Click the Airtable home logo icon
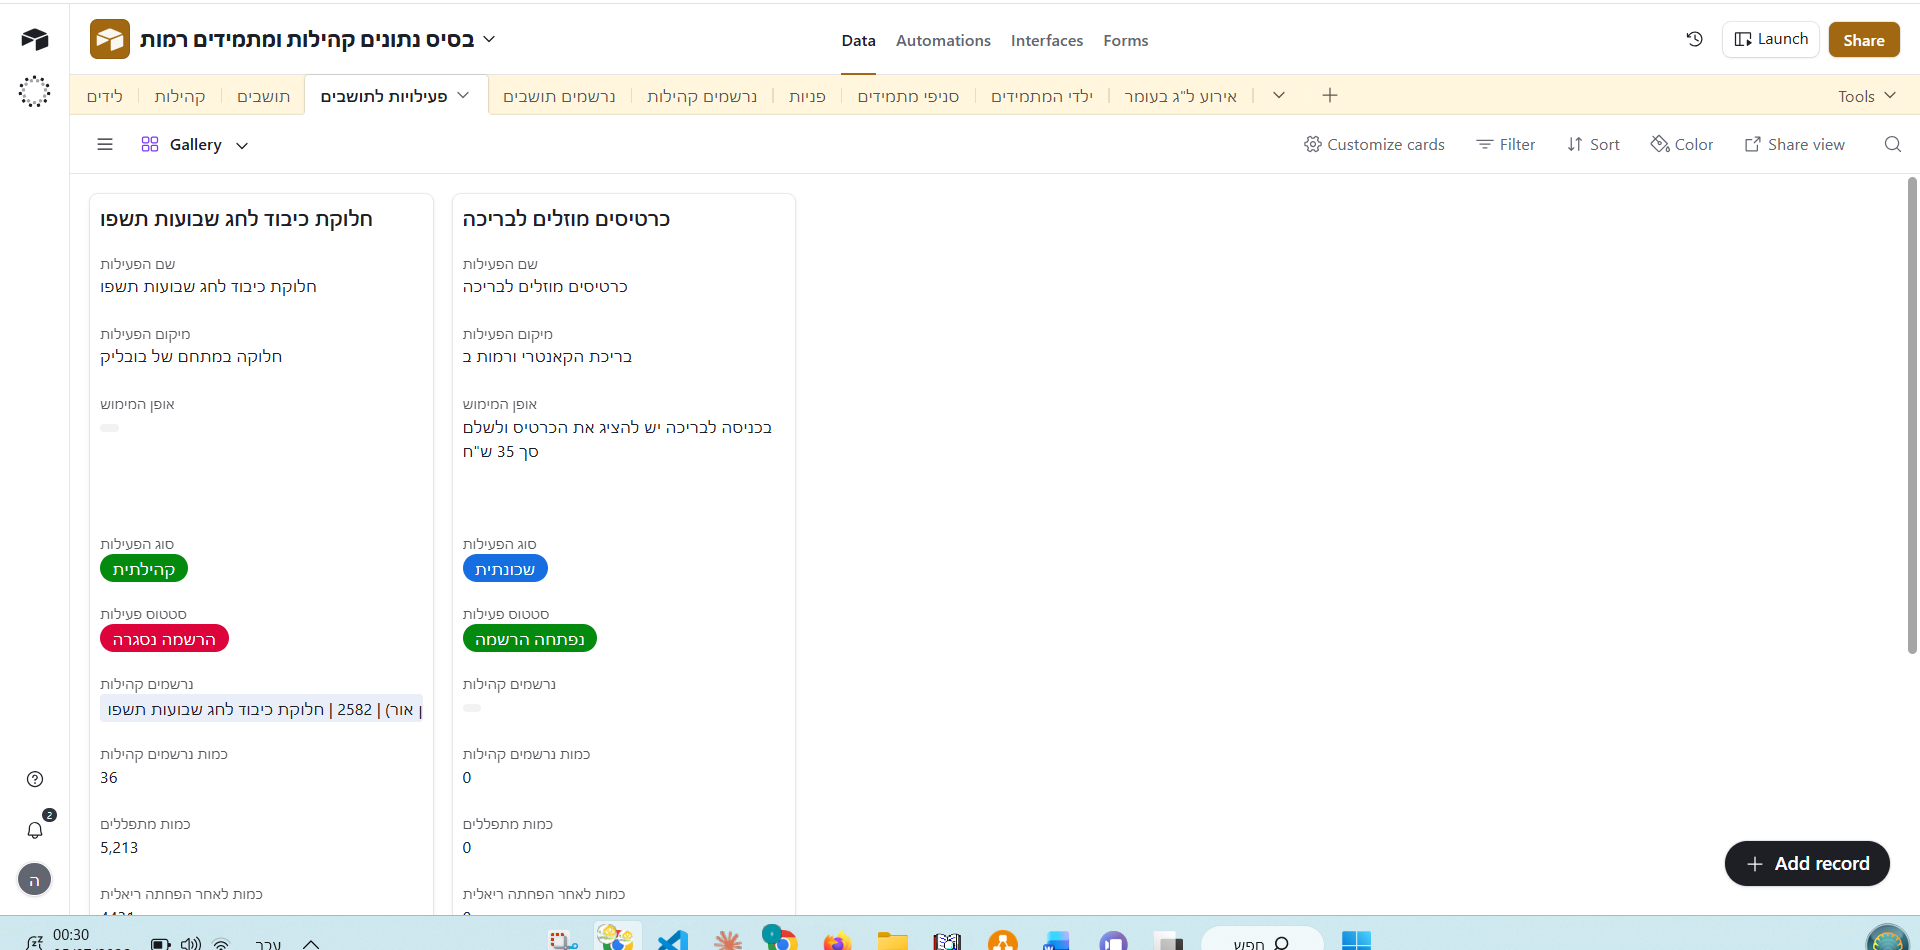The height and width of the screenshot is (950, 1920). (x=35, y=39)
